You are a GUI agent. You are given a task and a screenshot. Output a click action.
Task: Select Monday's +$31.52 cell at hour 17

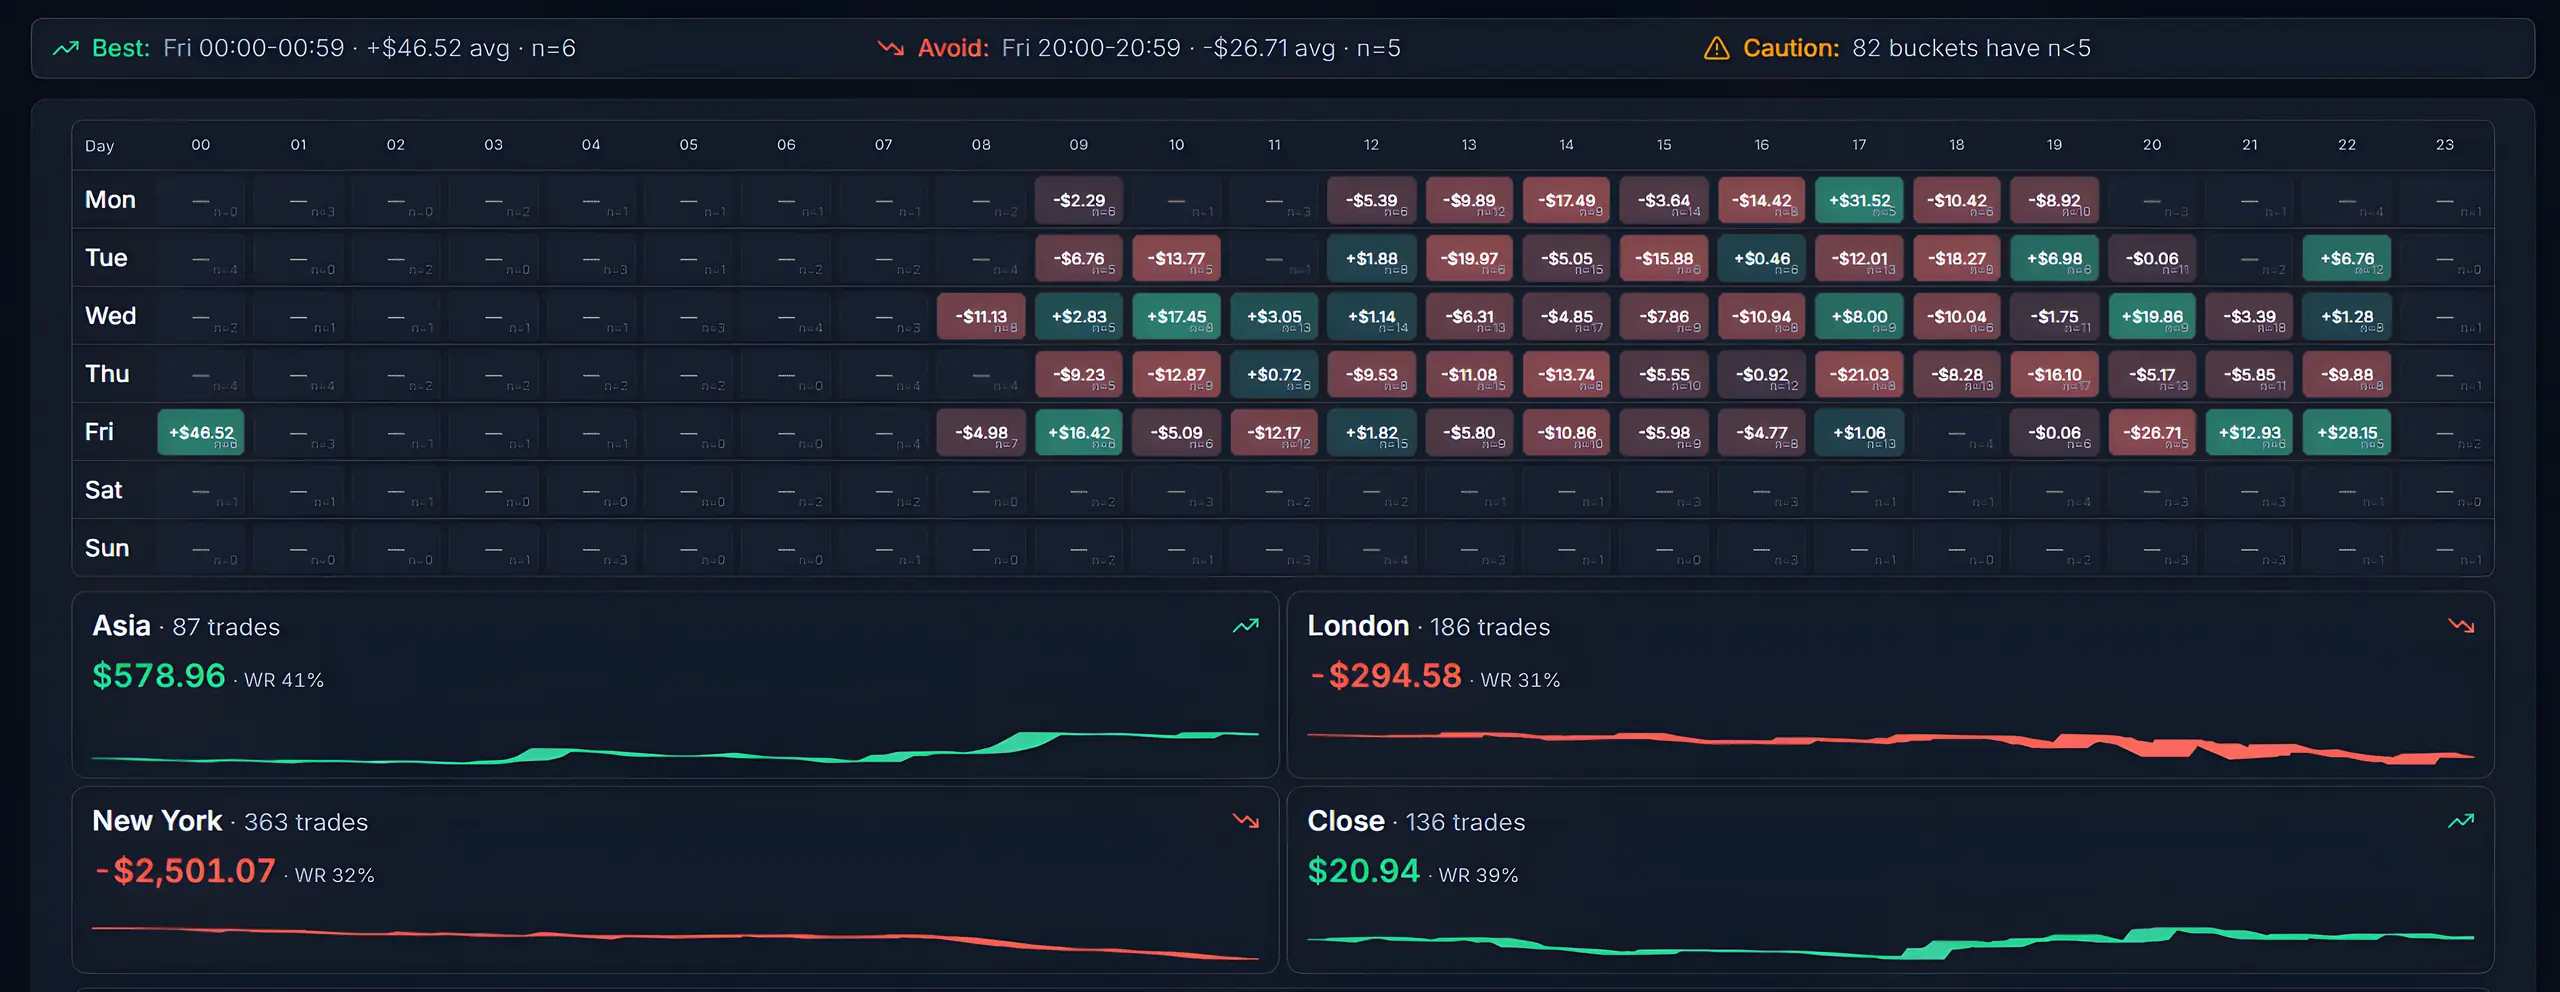(1858, 199)
